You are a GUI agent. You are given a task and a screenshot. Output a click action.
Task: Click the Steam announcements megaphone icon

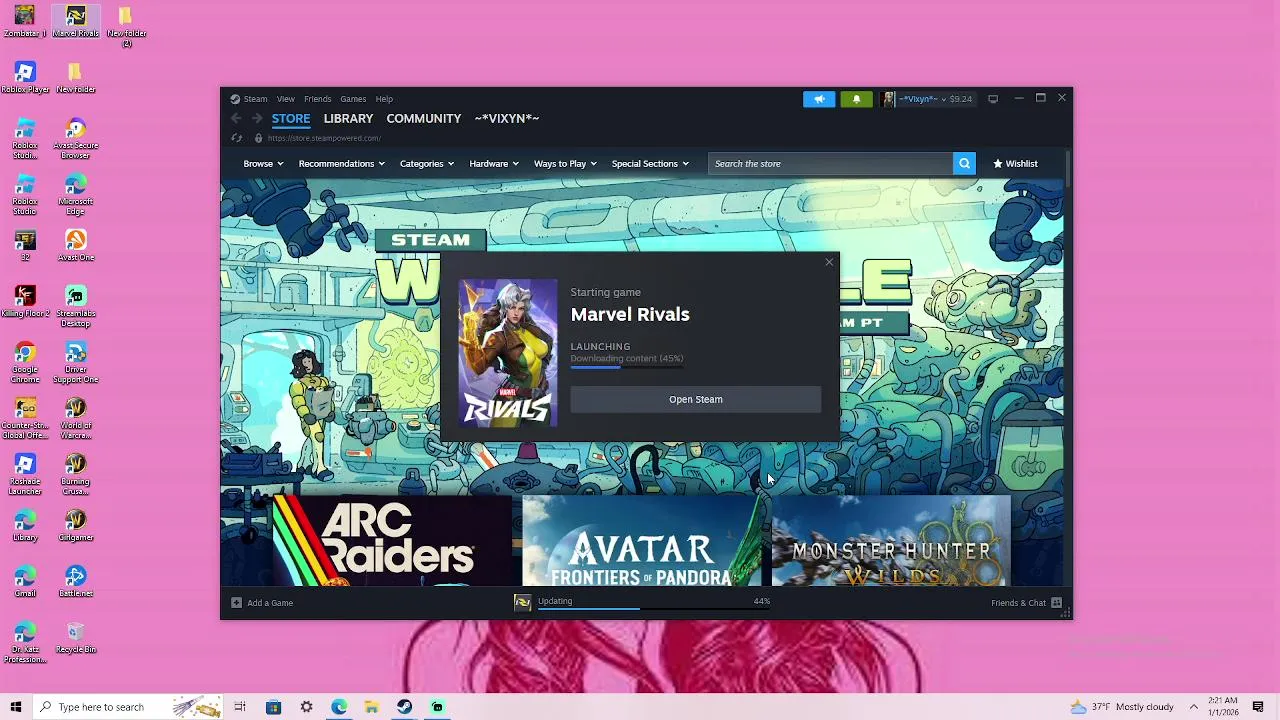pyautogui.click(x=819, y=99)
